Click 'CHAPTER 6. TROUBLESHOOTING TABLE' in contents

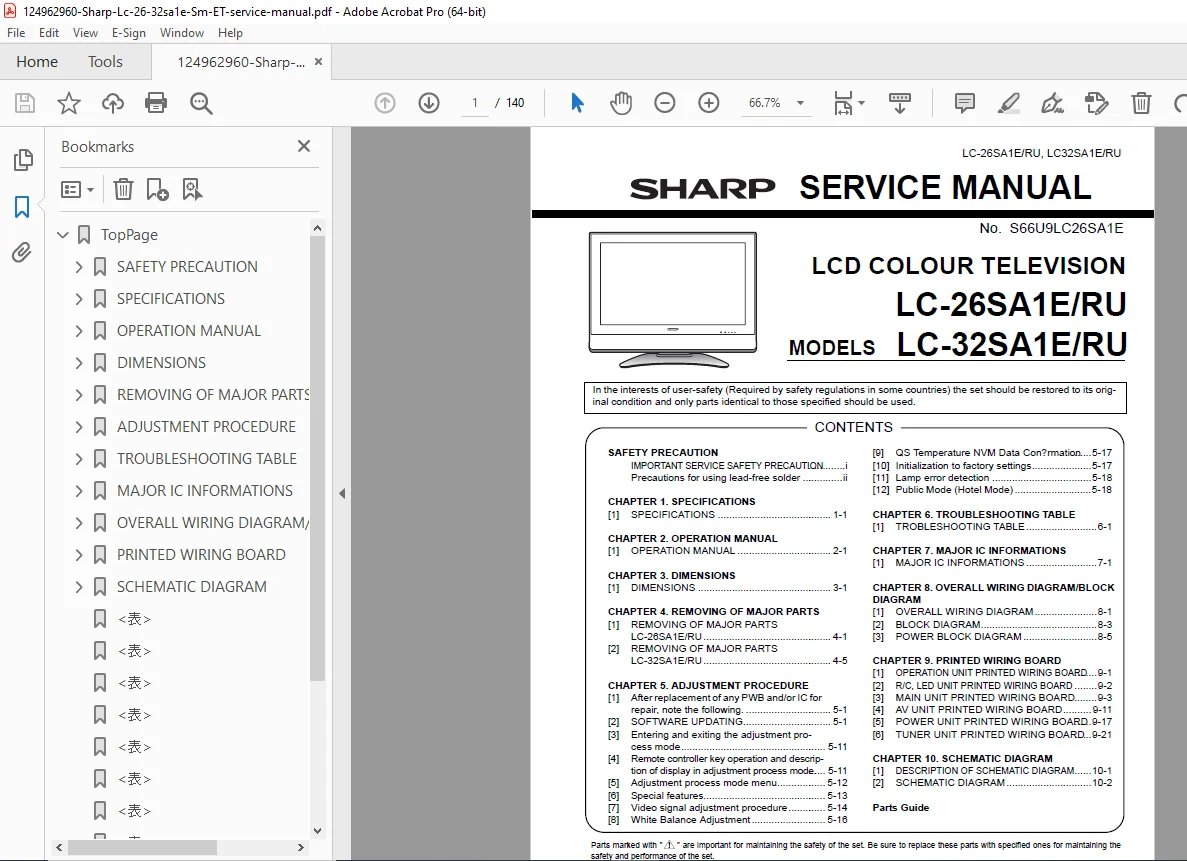coord(974,514)
